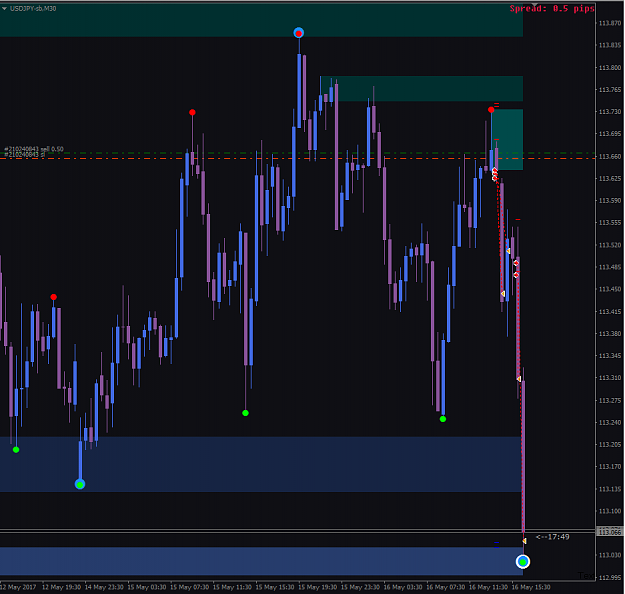Click the 113.310 price axis label
This screenshot has height=594, width=625.
coord(610,378)
